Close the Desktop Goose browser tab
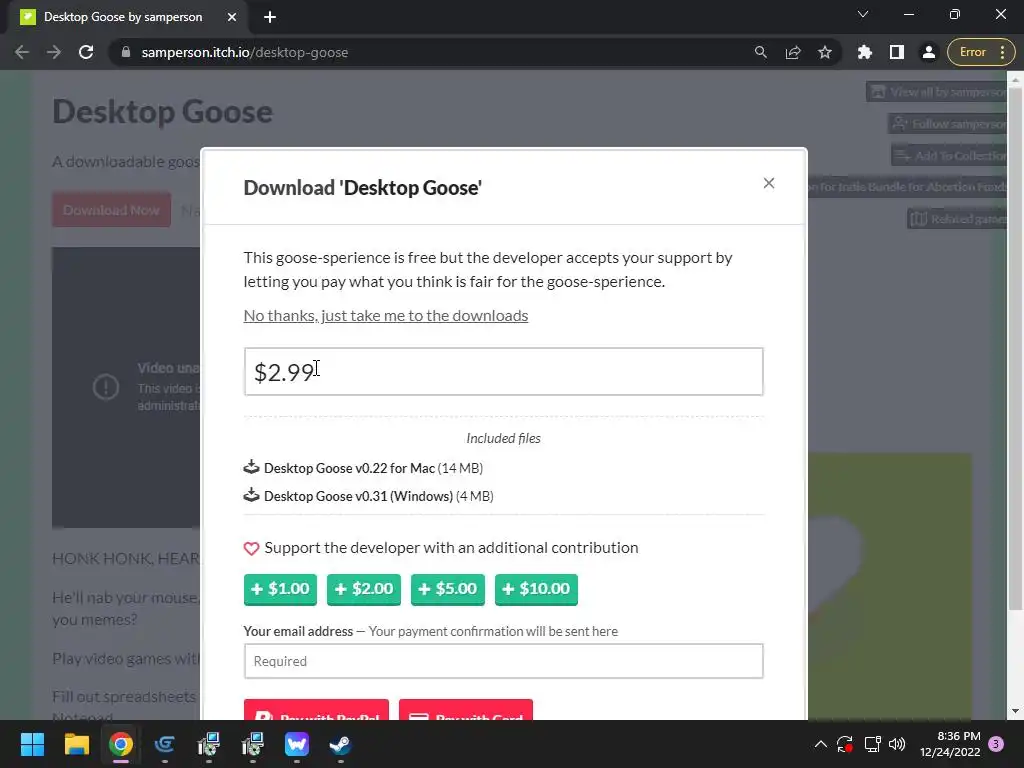This screenshot has height=768, width=1024. [x=232, y=17]
